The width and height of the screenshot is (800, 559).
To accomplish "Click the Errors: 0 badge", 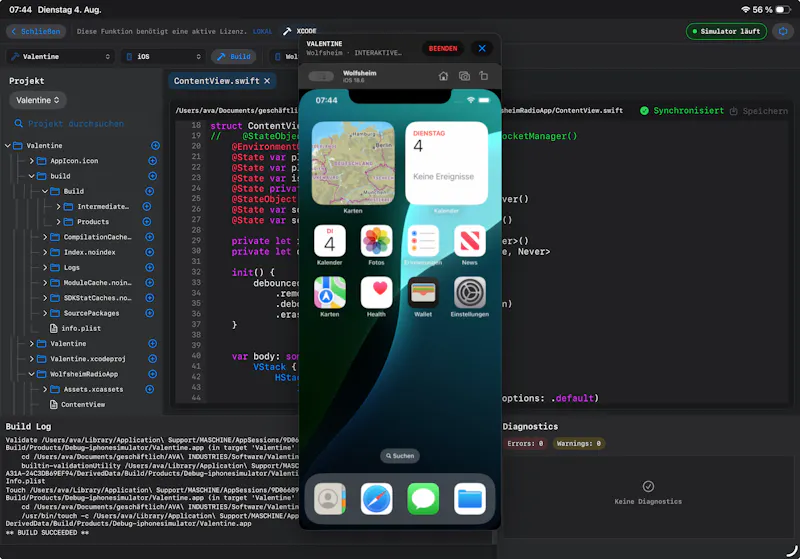I will point(525,443).
